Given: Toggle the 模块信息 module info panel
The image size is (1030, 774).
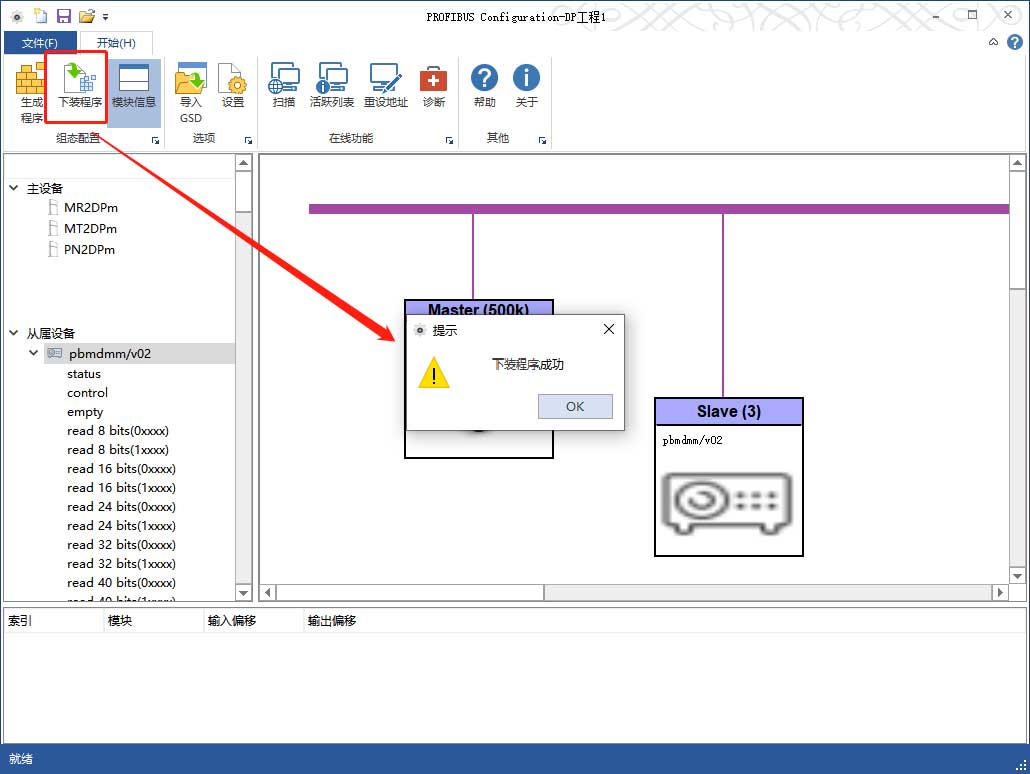Looking at the screenshot, I should pos(133,88).
